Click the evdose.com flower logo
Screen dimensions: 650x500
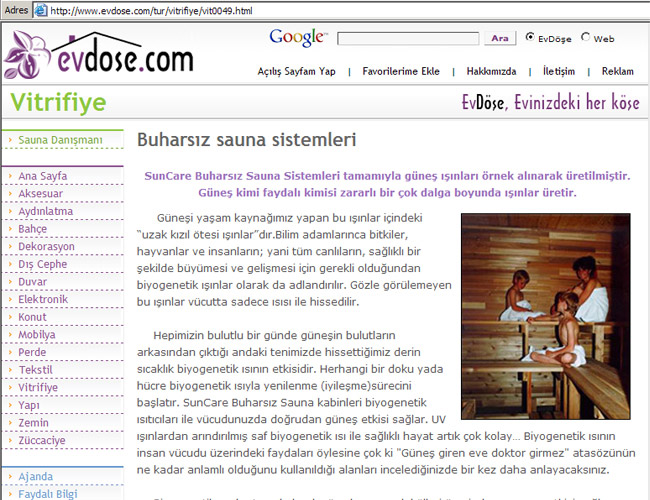click(x=98, y=53)
